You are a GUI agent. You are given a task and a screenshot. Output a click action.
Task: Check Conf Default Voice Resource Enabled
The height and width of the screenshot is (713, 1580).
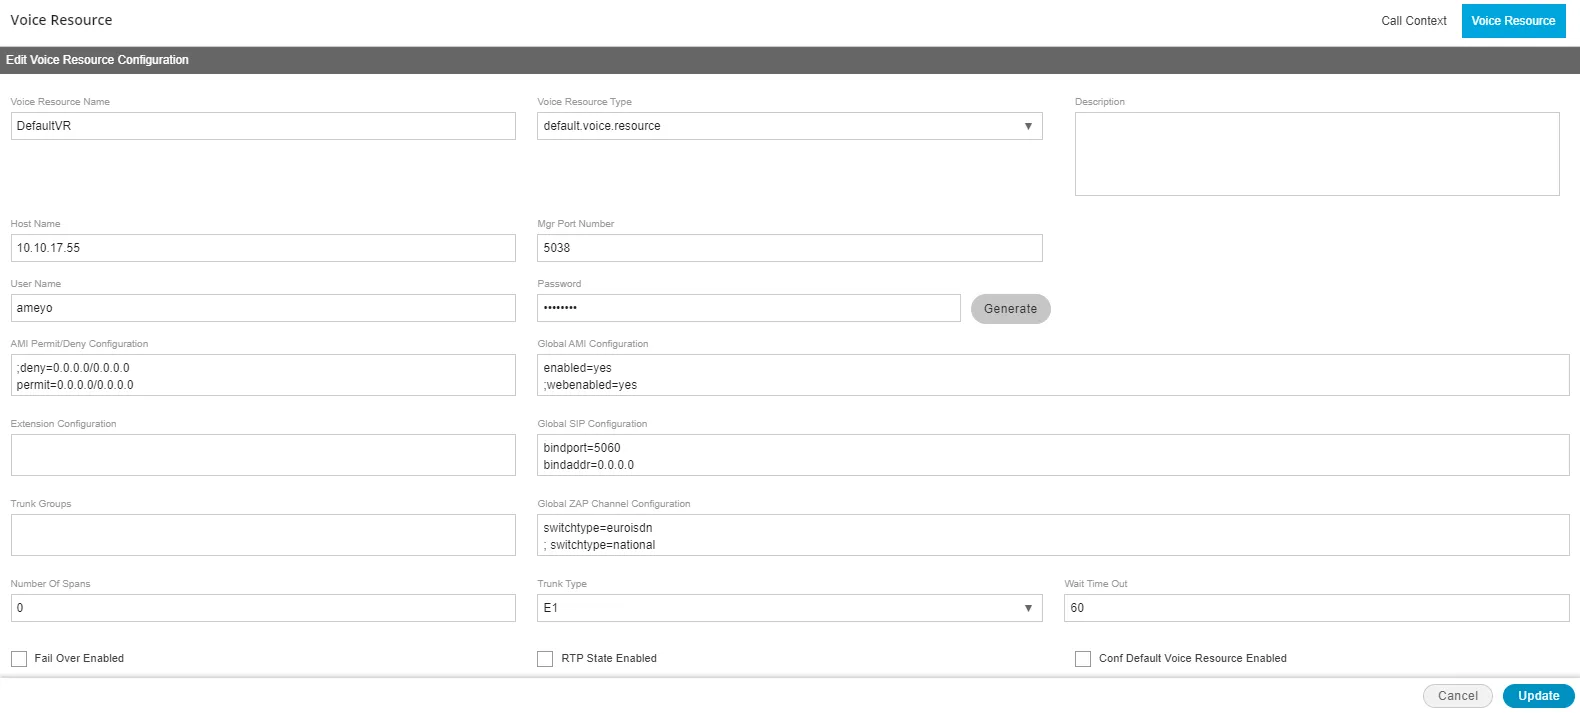click(1083, 659)
